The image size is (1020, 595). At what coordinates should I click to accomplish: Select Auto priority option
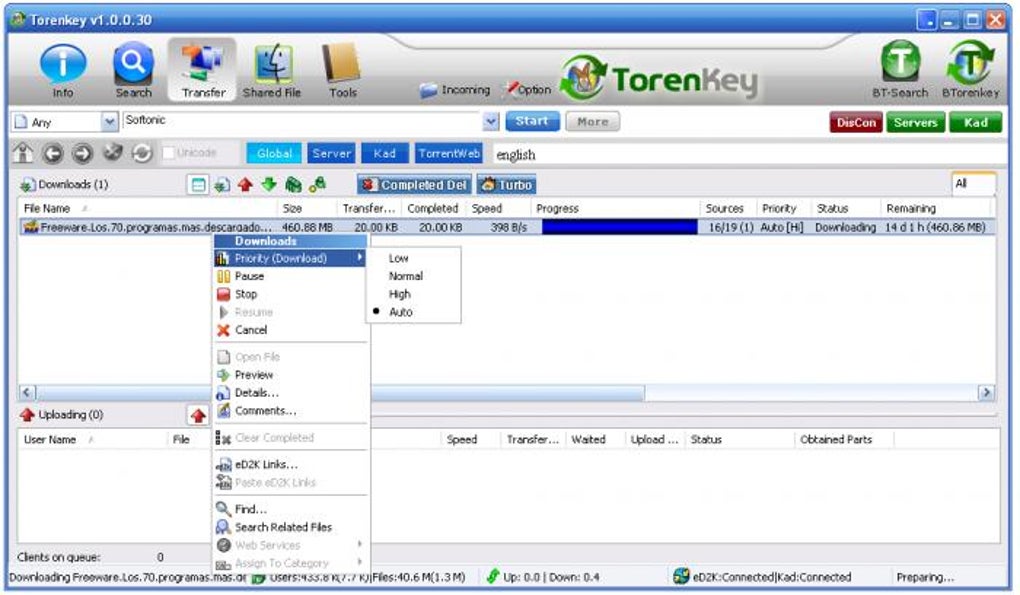point(413,312)
